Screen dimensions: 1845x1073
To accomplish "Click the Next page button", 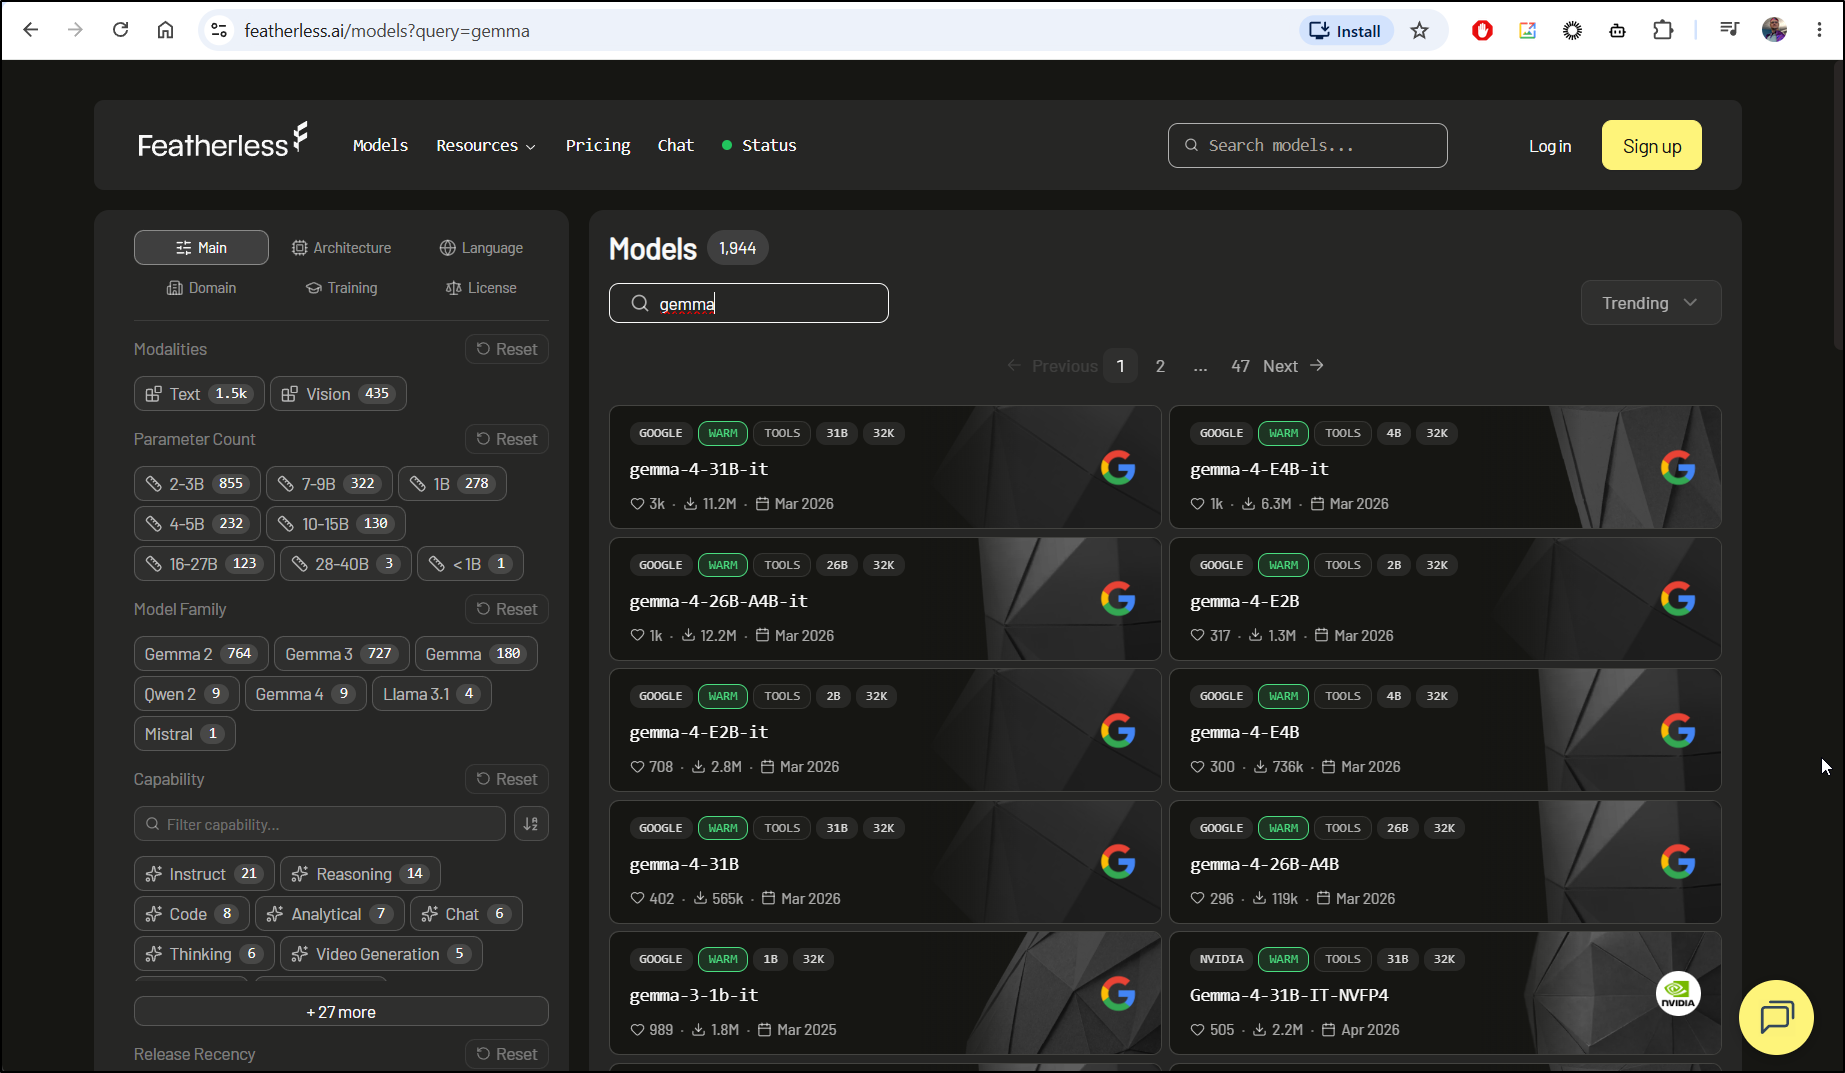I will pos(1293,366).
